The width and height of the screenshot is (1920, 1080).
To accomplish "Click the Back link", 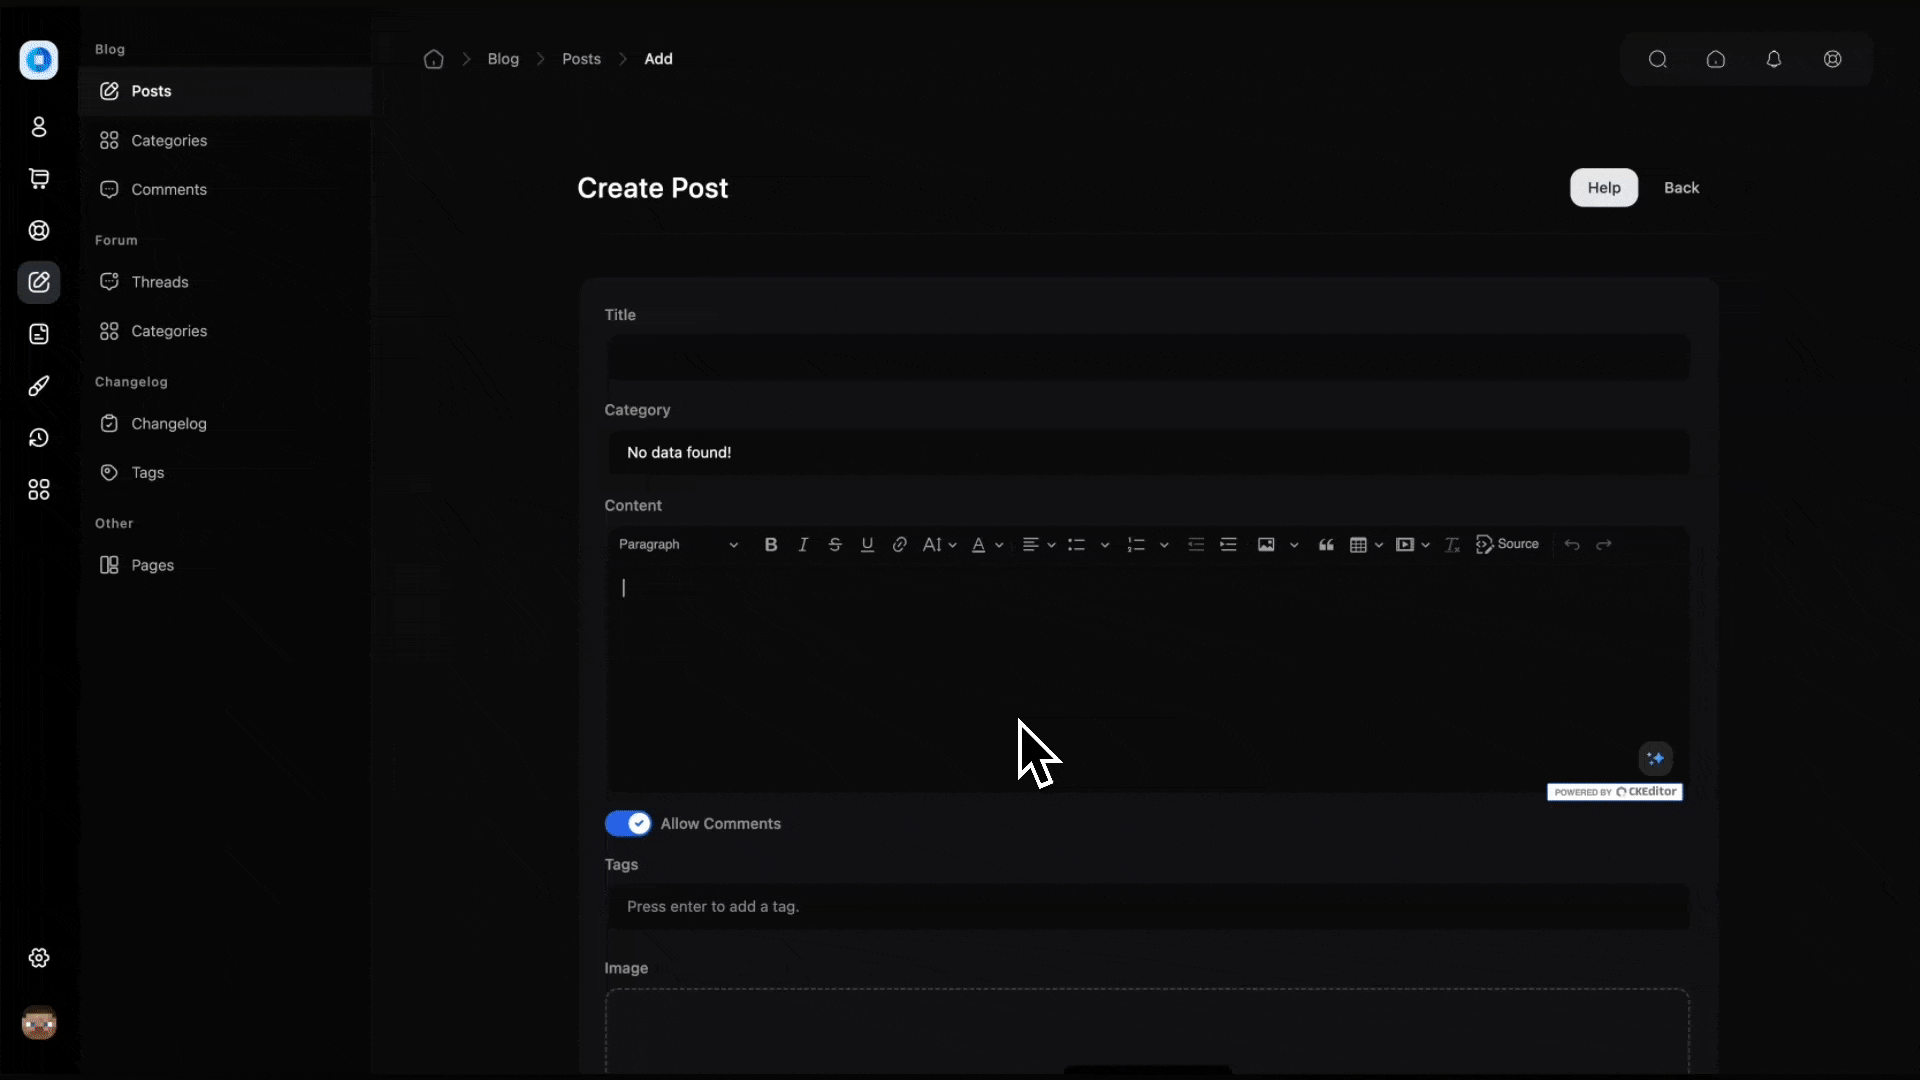I will click(x=1681, y=188).
